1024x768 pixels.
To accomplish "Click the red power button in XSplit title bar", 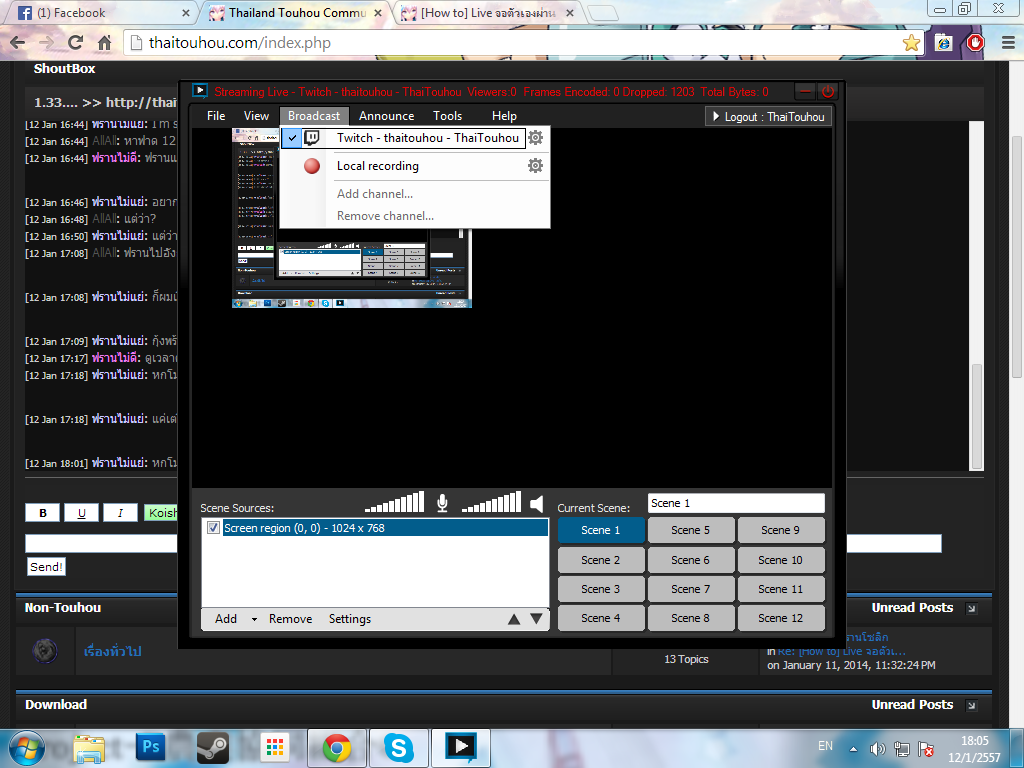I will tap(828, 91).
